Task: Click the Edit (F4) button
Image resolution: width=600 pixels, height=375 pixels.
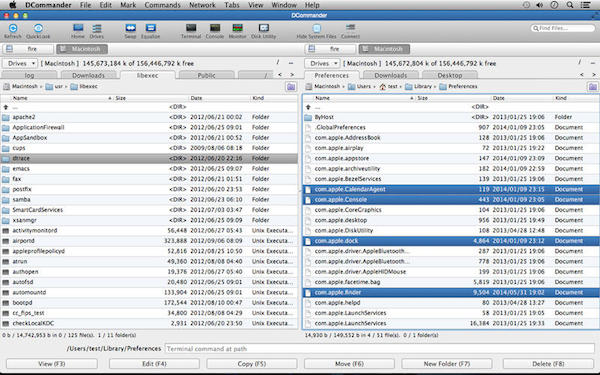Action: coord(154,364)
